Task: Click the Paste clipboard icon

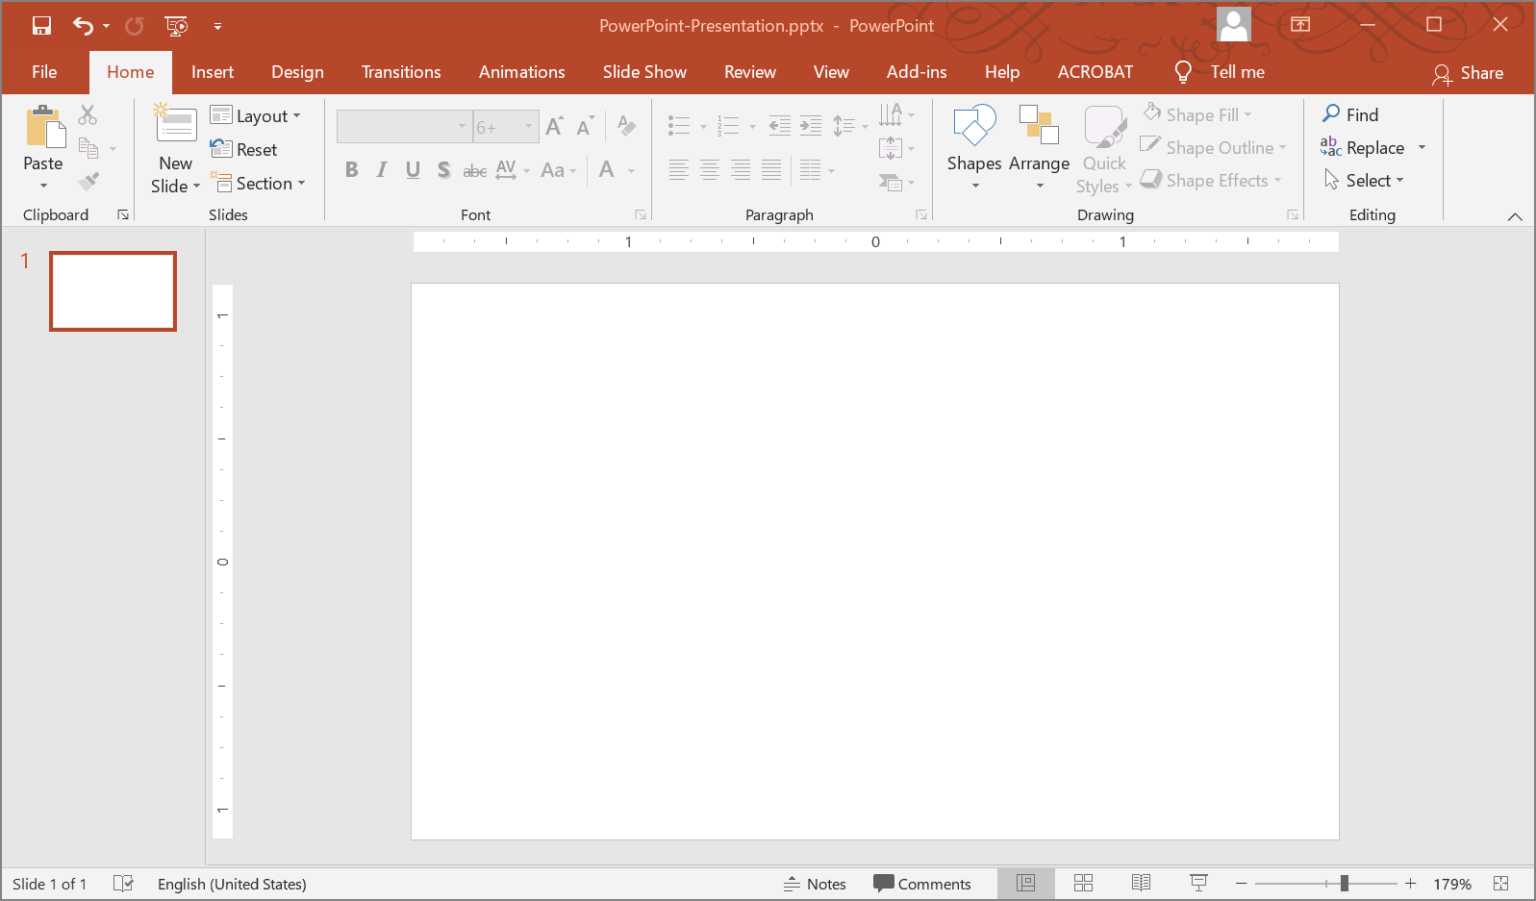Action: pyautogui.click(x=43, y=128)
